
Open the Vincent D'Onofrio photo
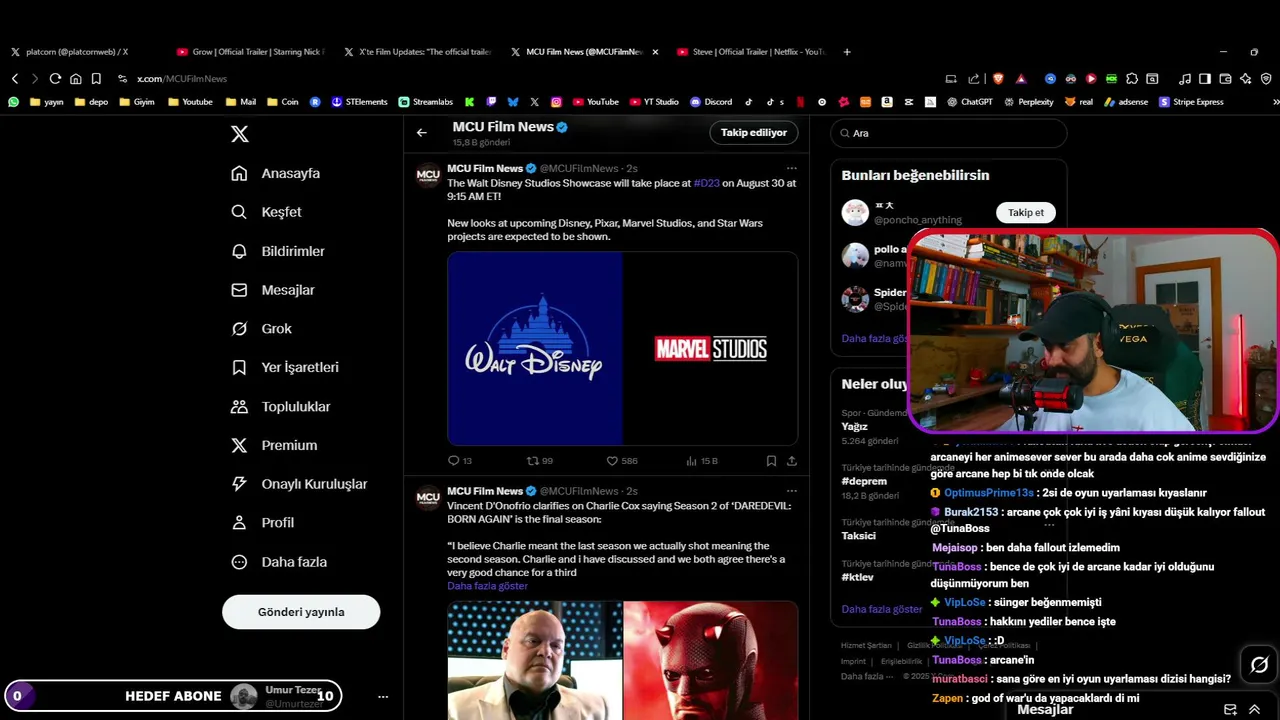click(x=535, y=660)
